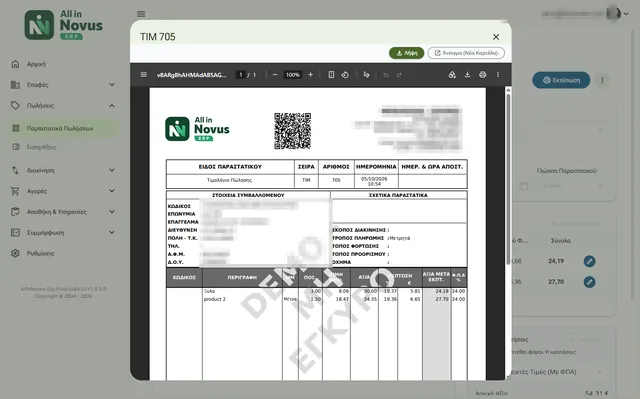Expand the Αγορές sidebar menu

[x=64, y=191]
